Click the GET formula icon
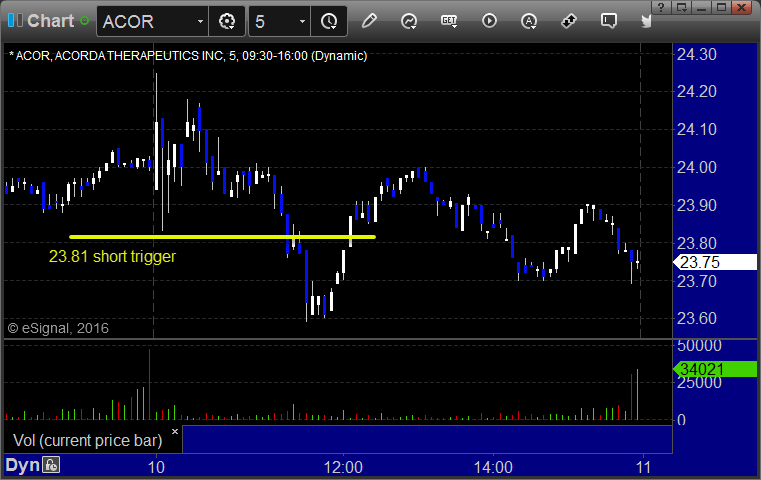 449,21
